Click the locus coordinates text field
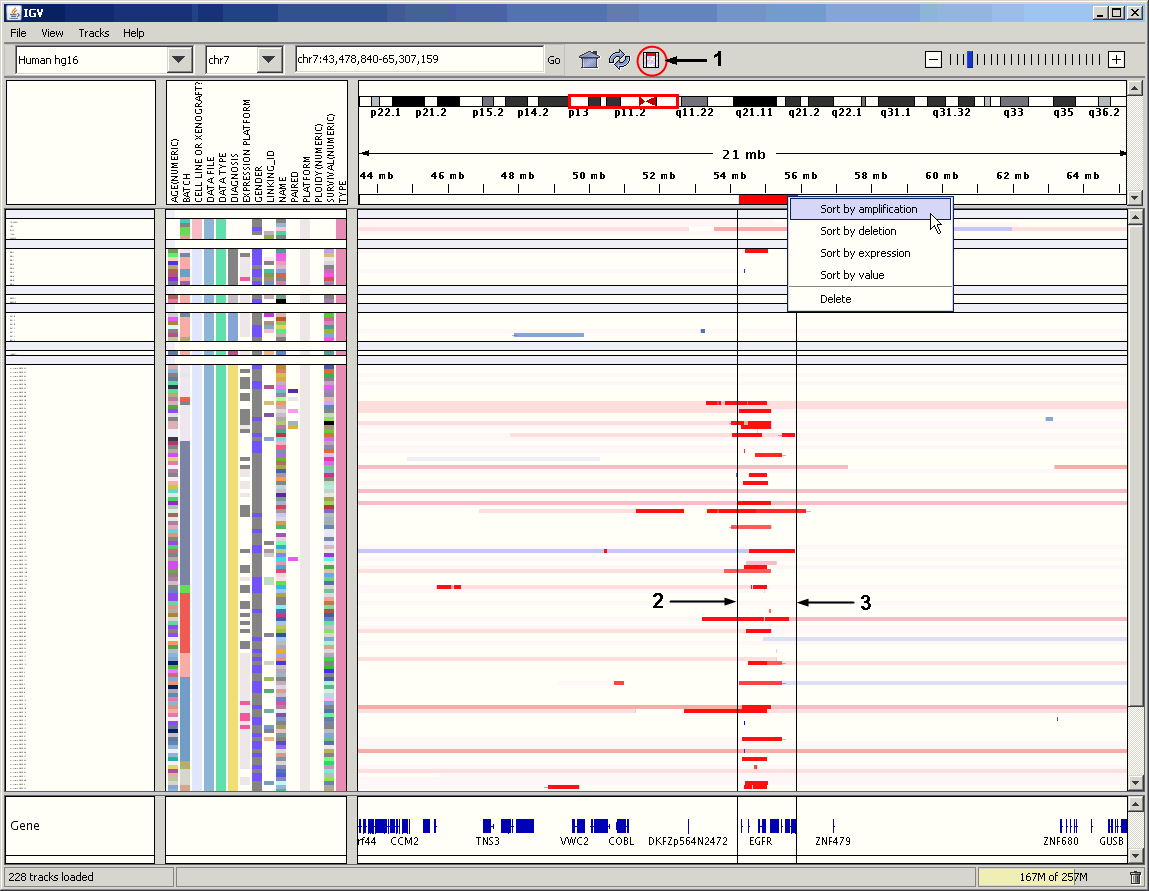 coord(419,60)
